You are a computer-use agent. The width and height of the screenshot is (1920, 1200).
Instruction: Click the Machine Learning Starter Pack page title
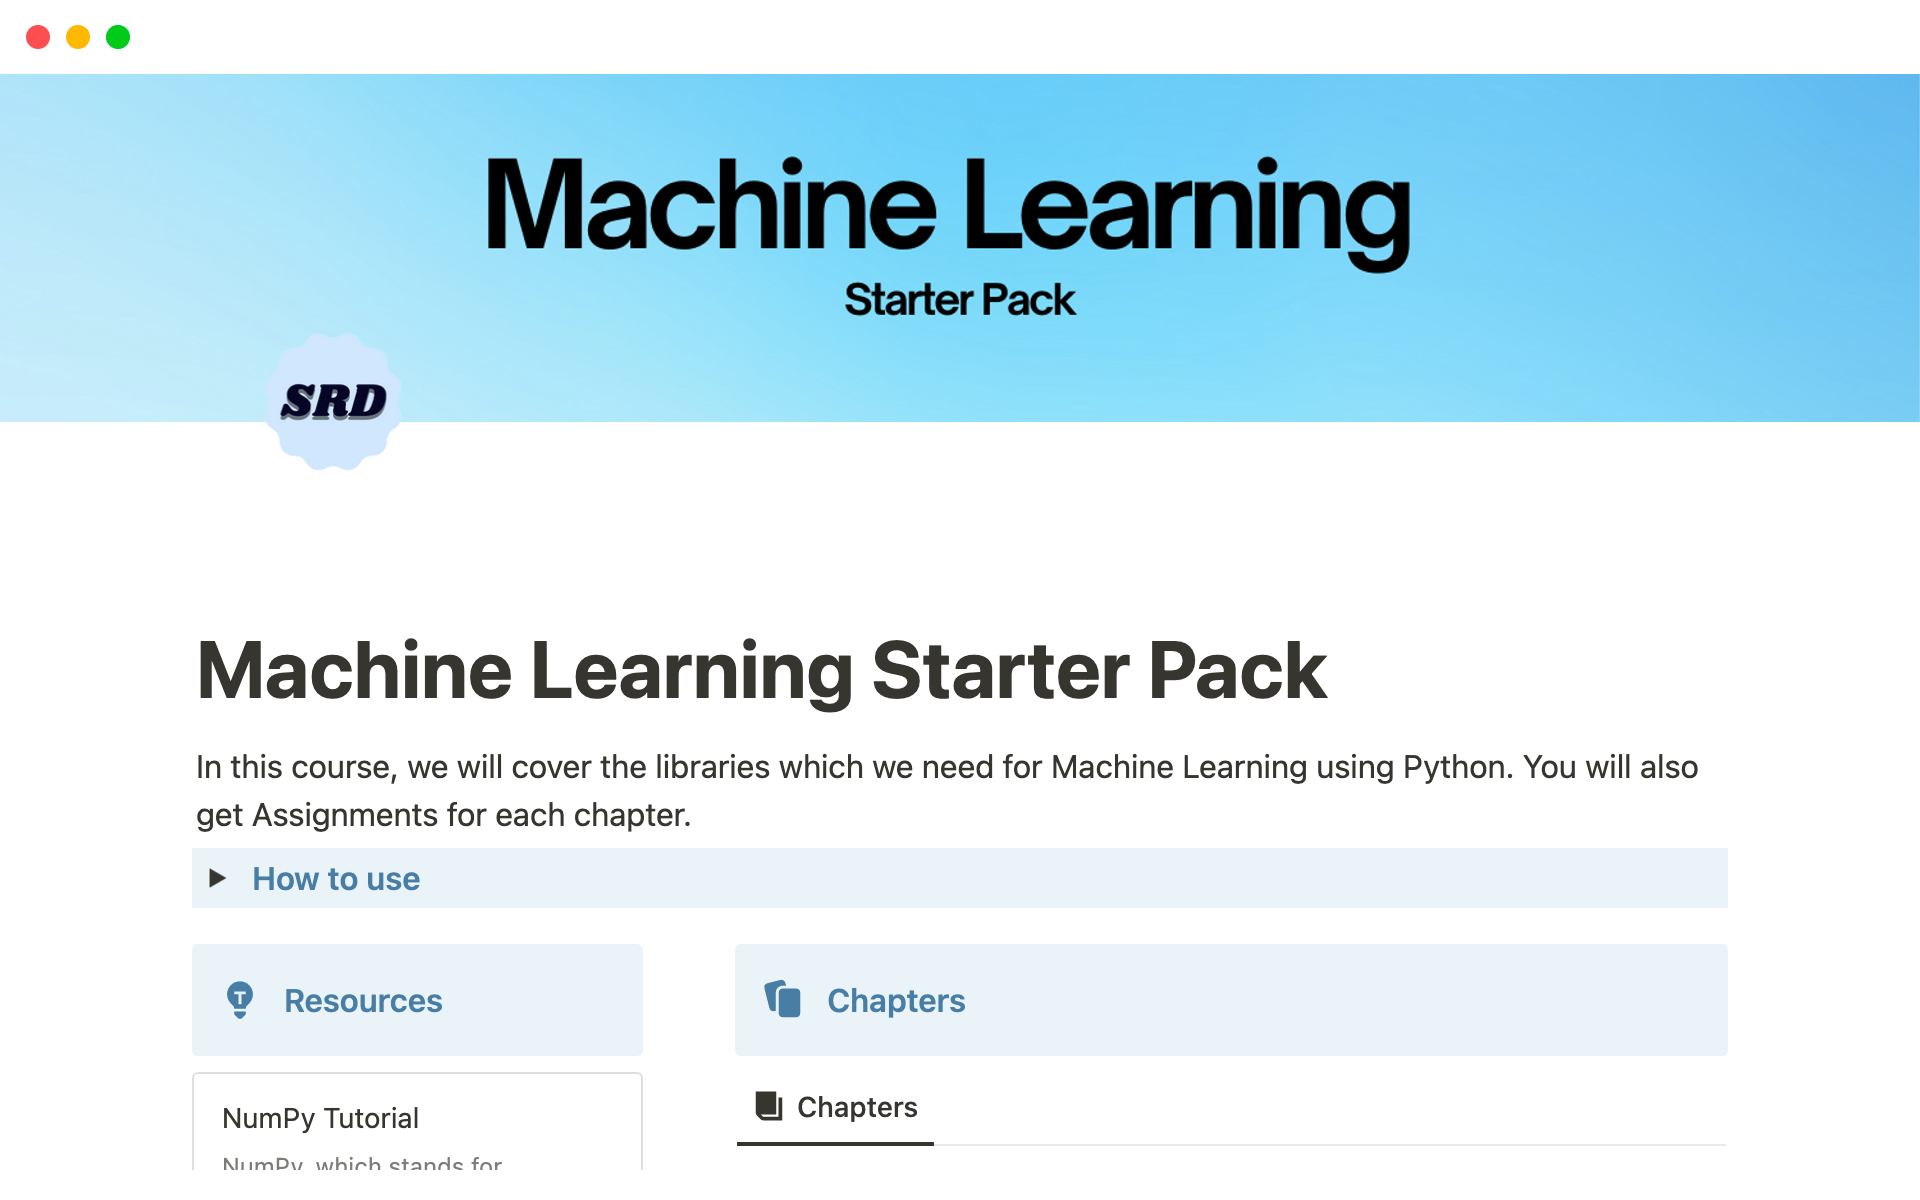761,671
